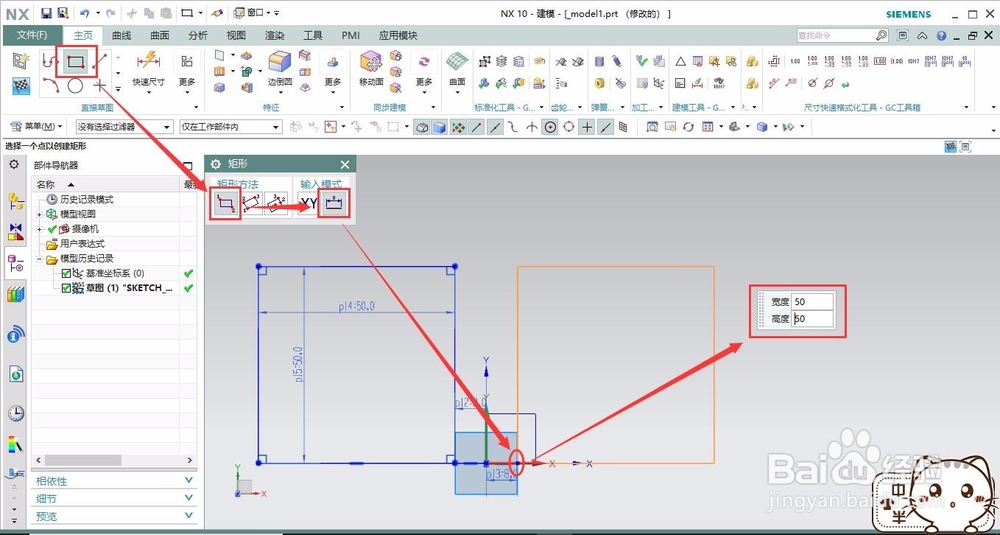This screenshot has height=535, width=1000.
Task: Switch to parameter input mode
Action: [334, 203]
